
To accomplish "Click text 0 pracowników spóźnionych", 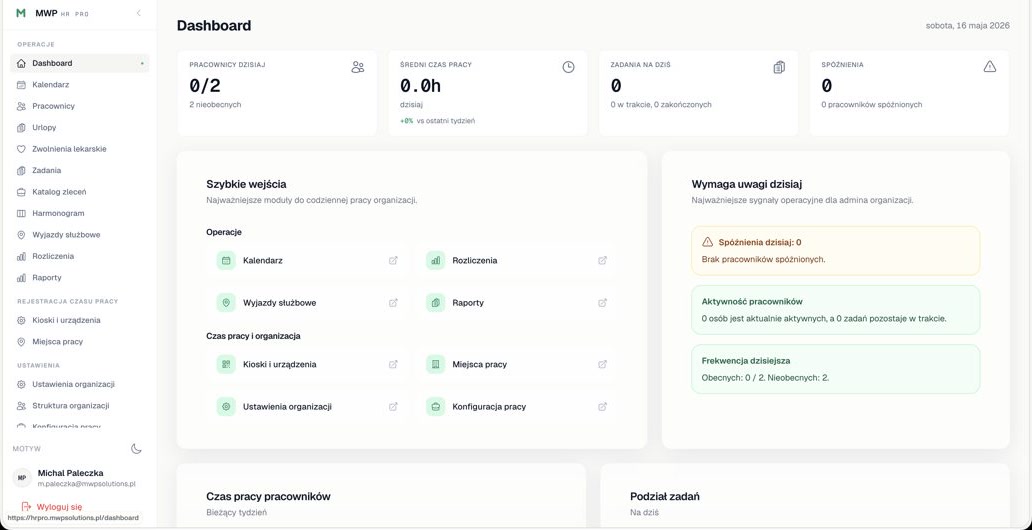I will coord(871,105).
